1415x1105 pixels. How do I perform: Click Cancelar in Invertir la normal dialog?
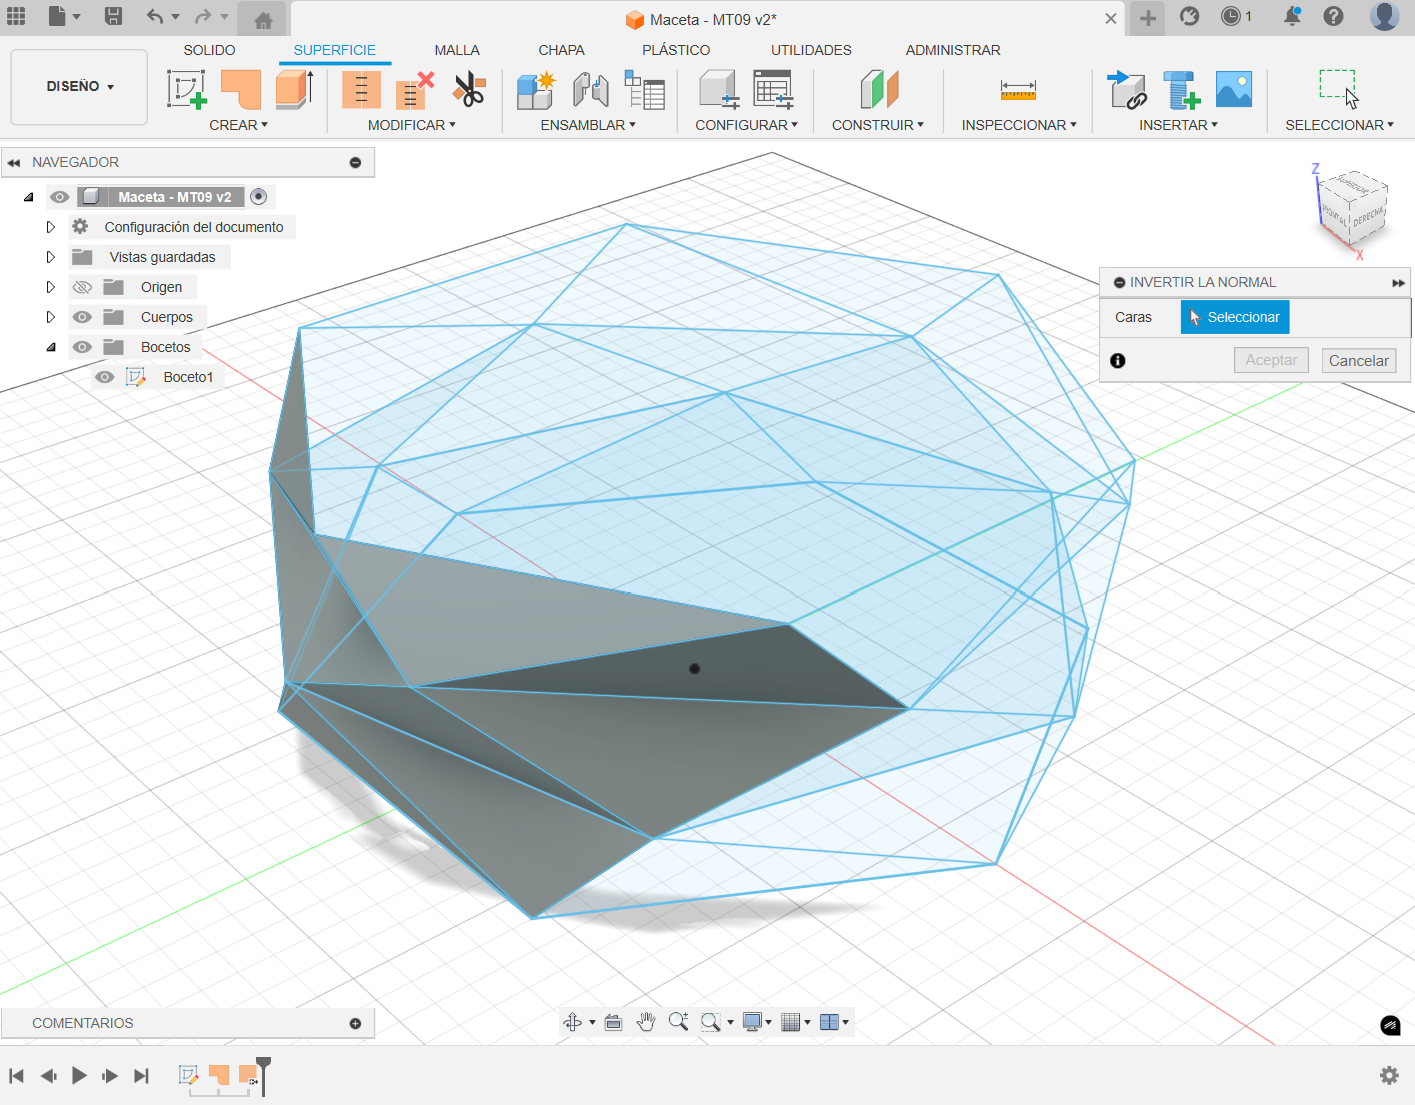[1358, 361]
